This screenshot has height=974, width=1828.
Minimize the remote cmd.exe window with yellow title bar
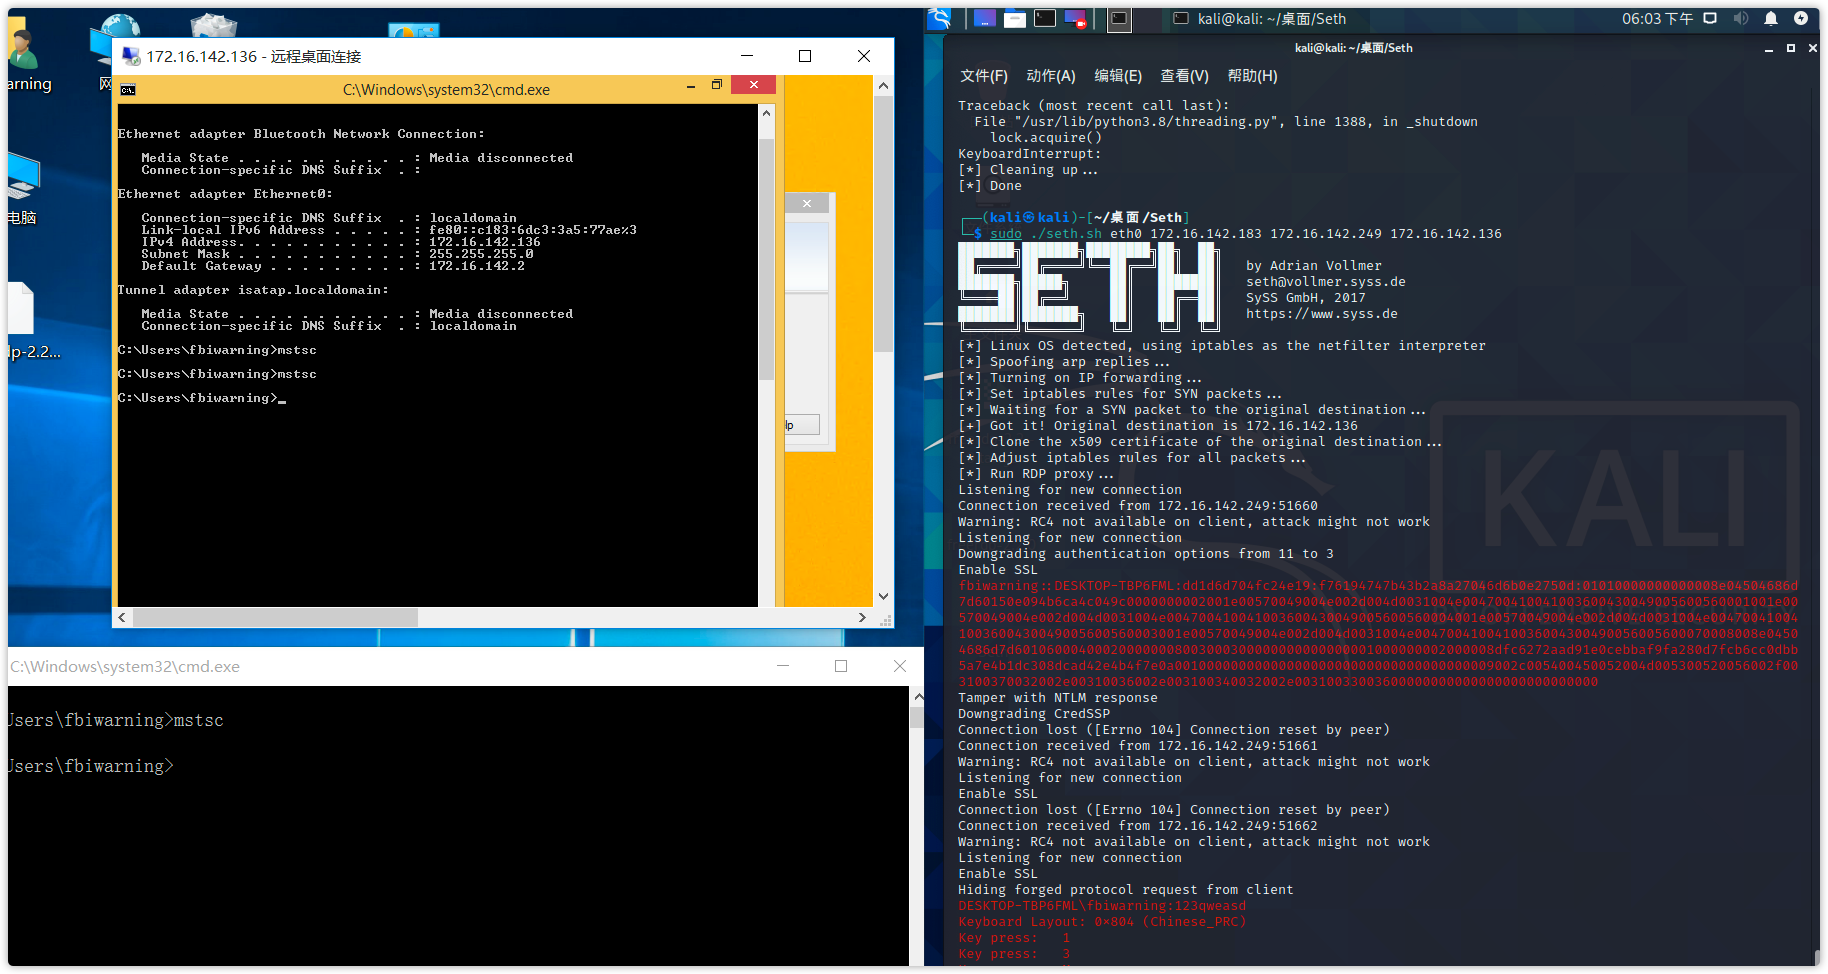[x=690, y=86]
